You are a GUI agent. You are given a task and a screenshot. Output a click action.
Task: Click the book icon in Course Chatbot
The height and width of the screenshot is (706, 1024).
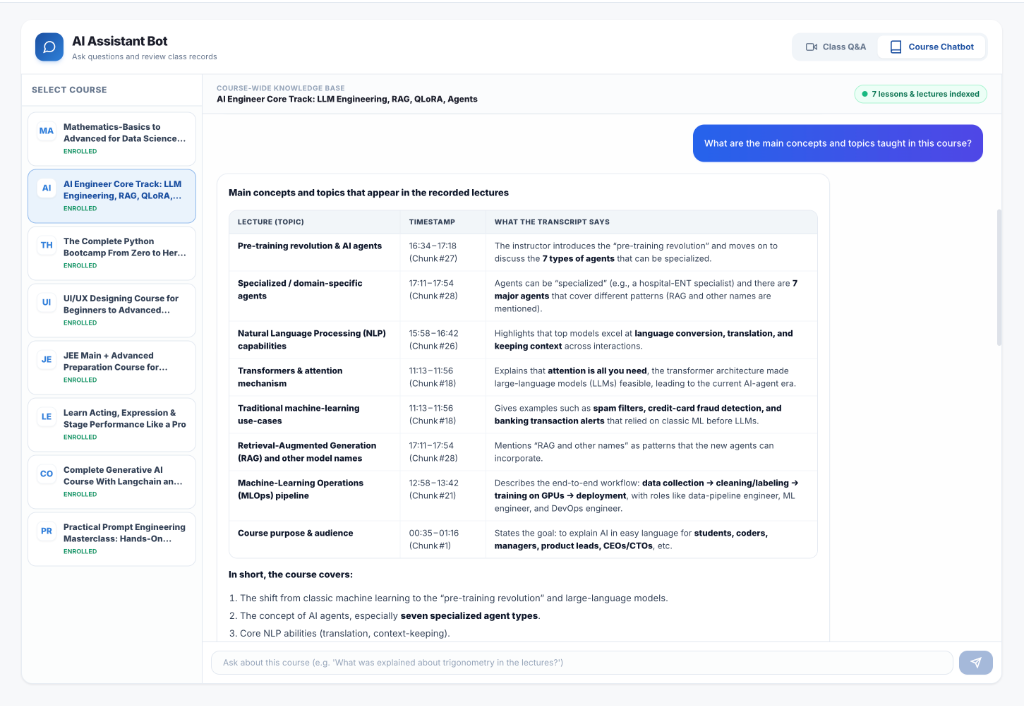[896, 47]
